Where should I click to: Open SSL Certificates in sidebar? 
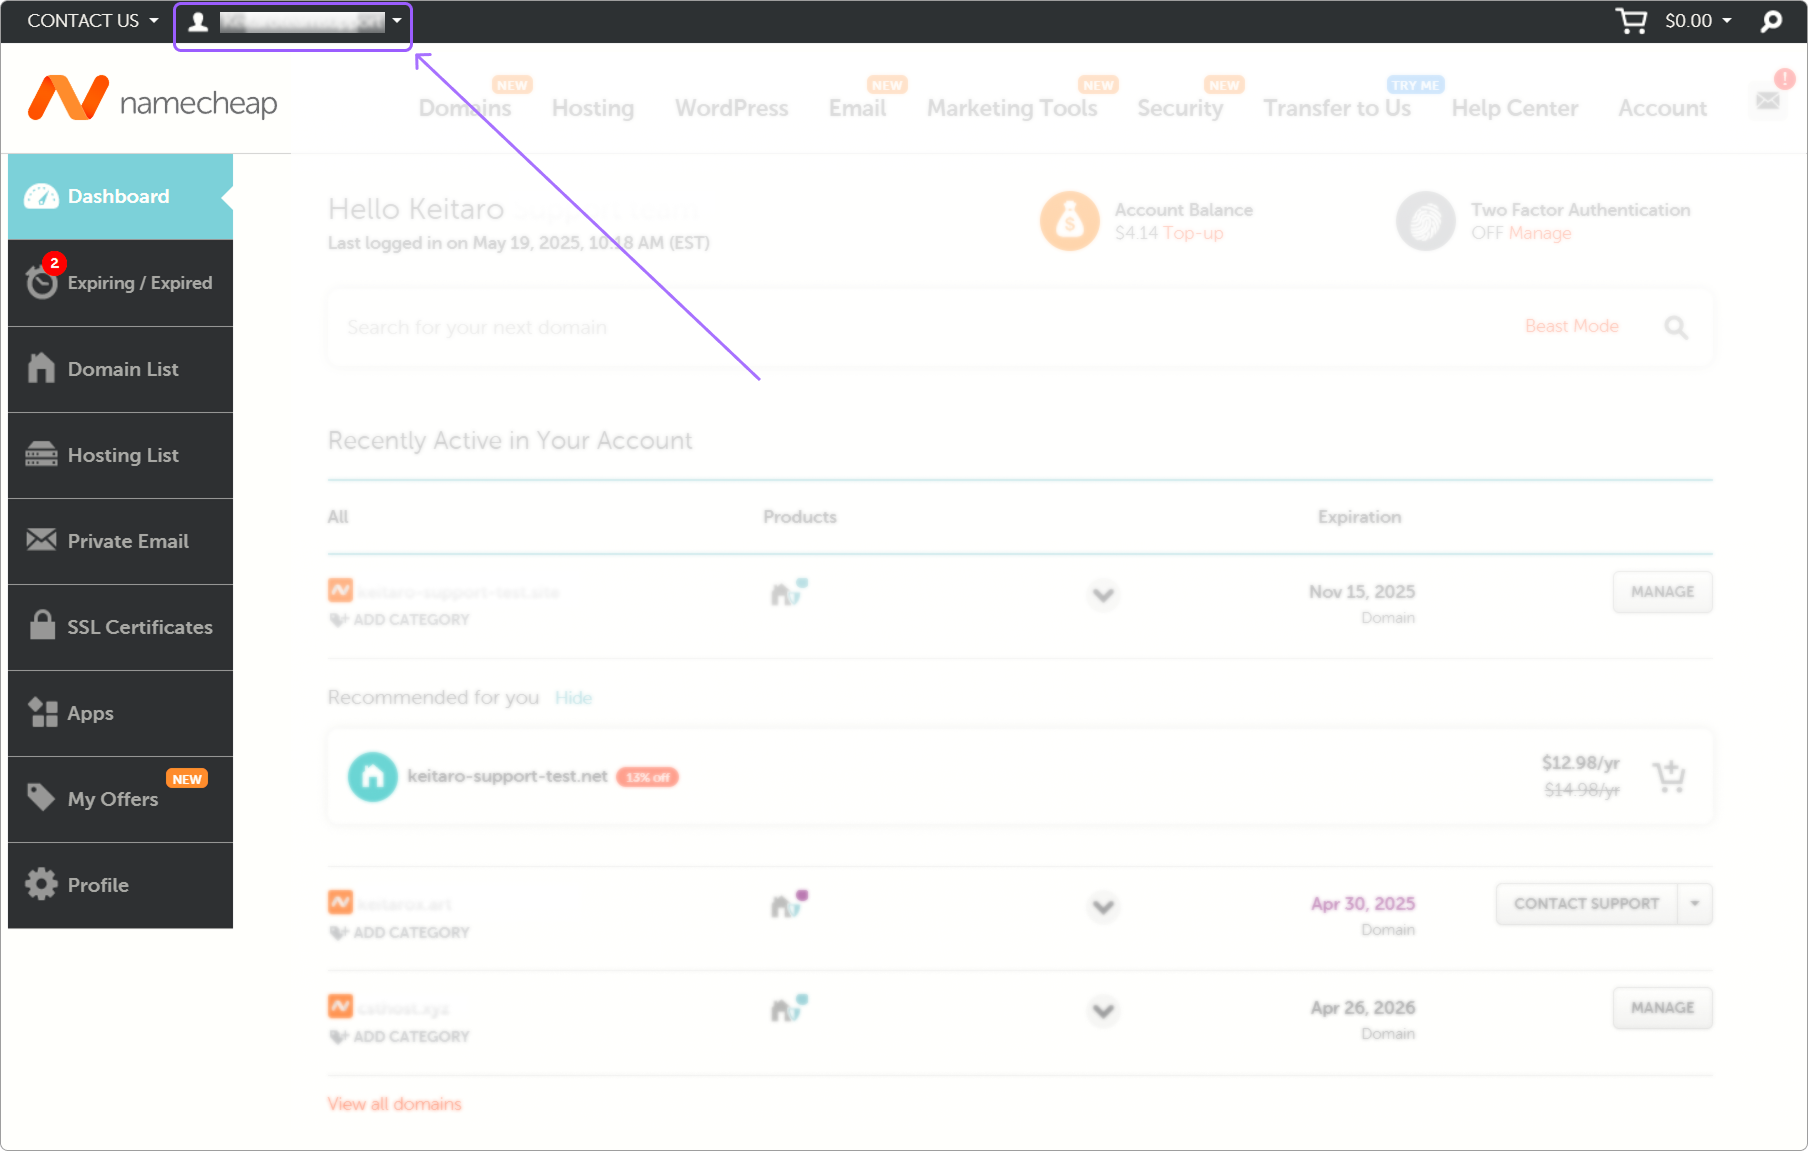tap(120, 627)
